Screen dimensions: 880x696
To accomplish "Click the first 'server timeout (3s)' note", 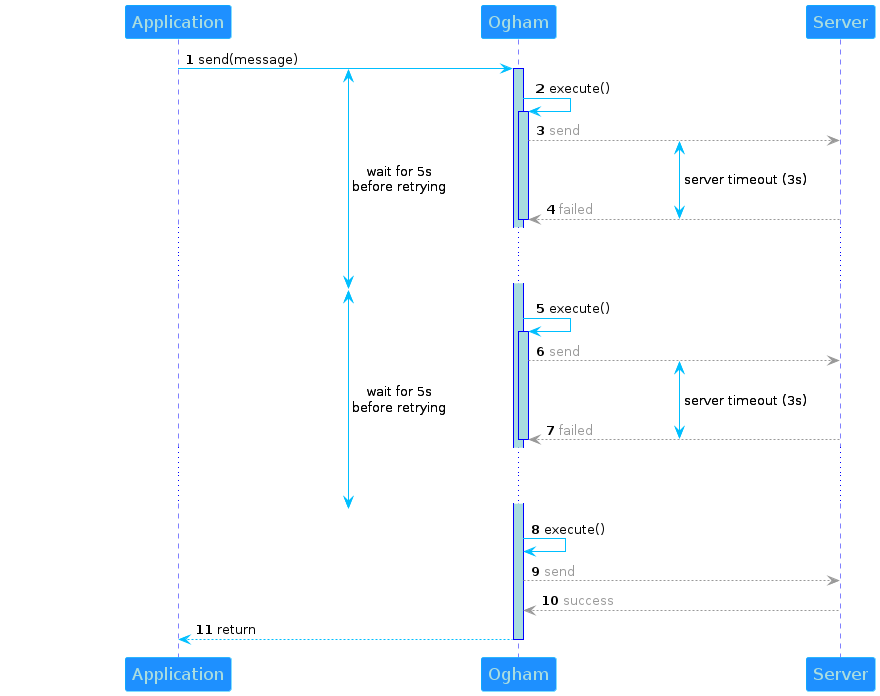I will (x=745, y=180).
